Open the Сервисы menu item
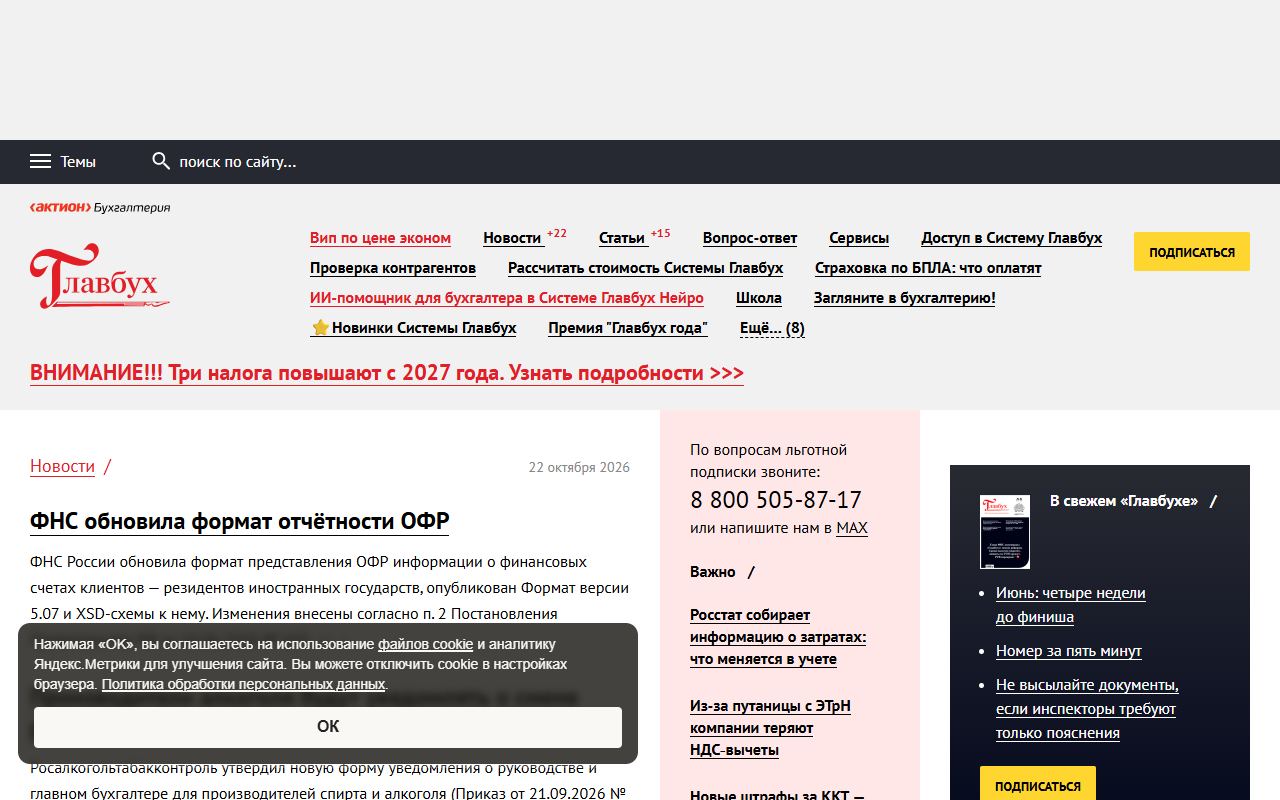1280x800 pixels. coord(859,238)
